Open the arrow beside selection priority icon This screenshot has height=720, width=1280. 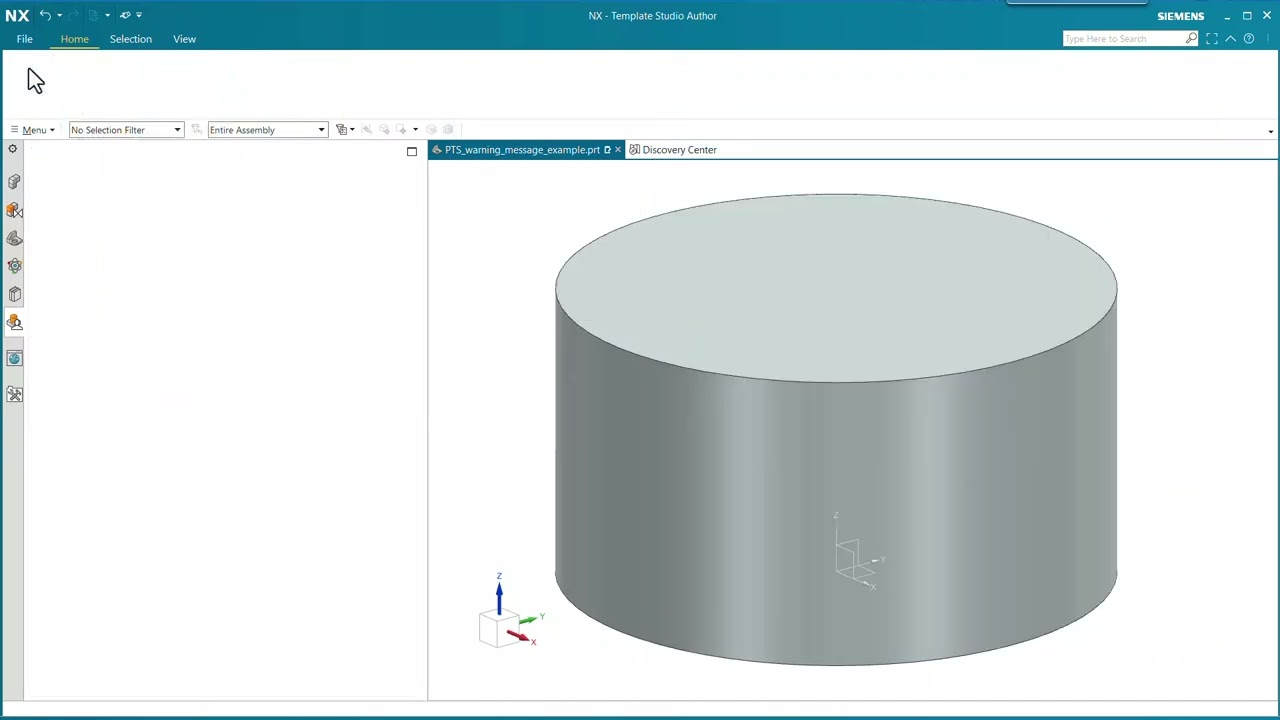click(352, 130)
